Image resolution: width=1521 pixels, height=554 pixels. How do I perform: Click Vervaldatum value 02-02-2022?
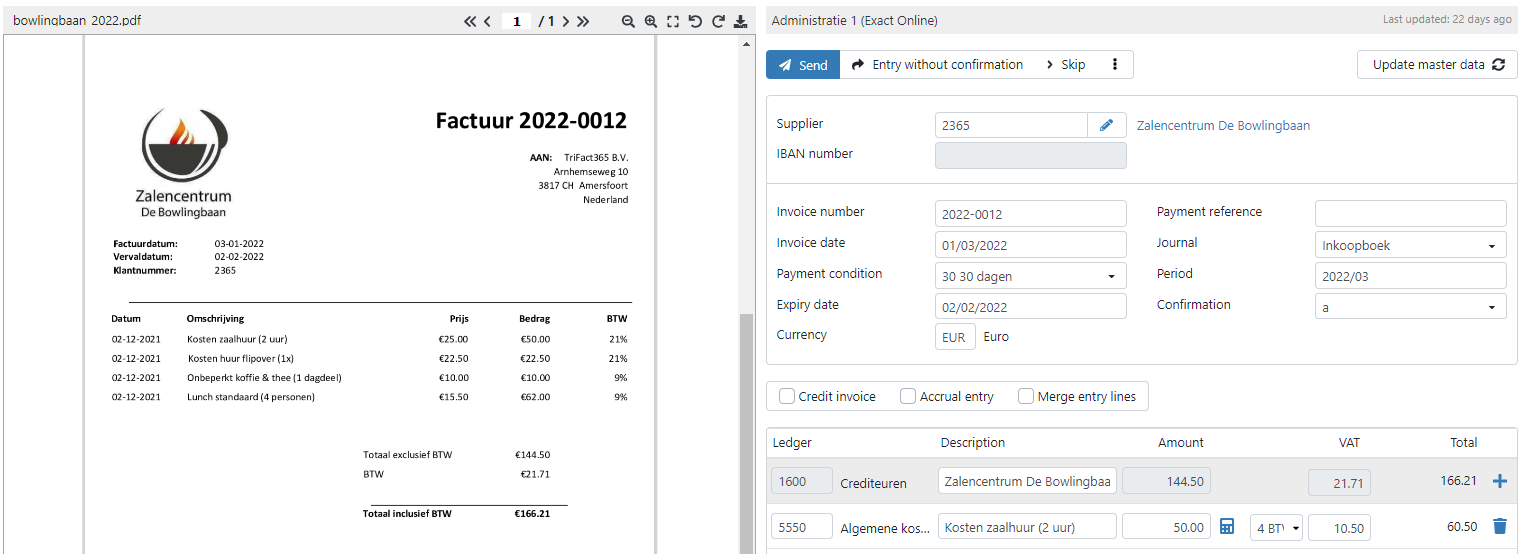click(x=239, y=257)
